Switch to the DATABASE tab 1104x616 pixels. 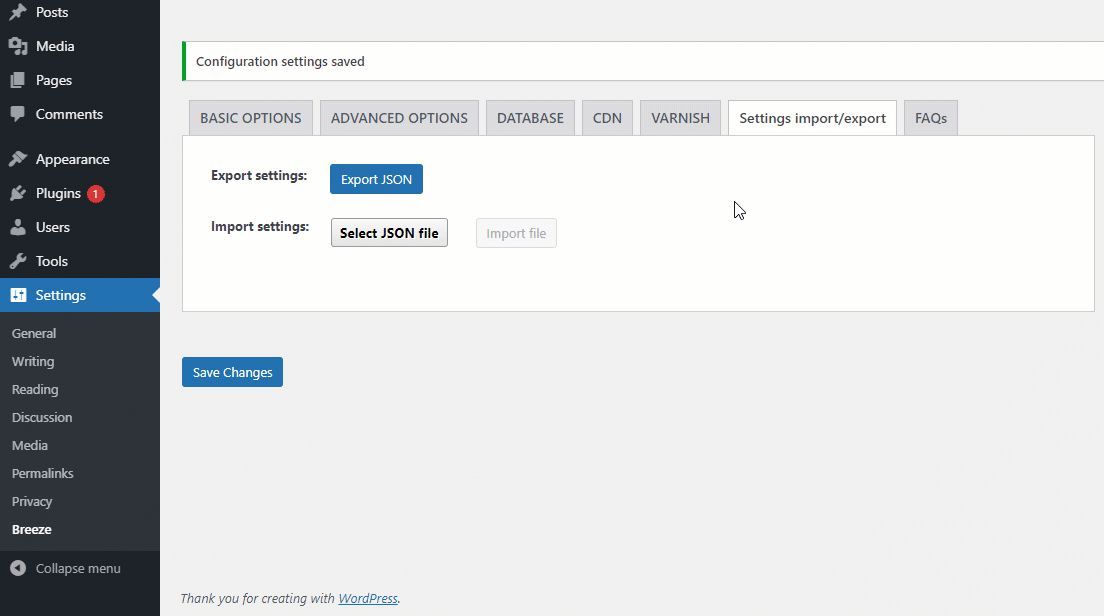tap(530, 118)
